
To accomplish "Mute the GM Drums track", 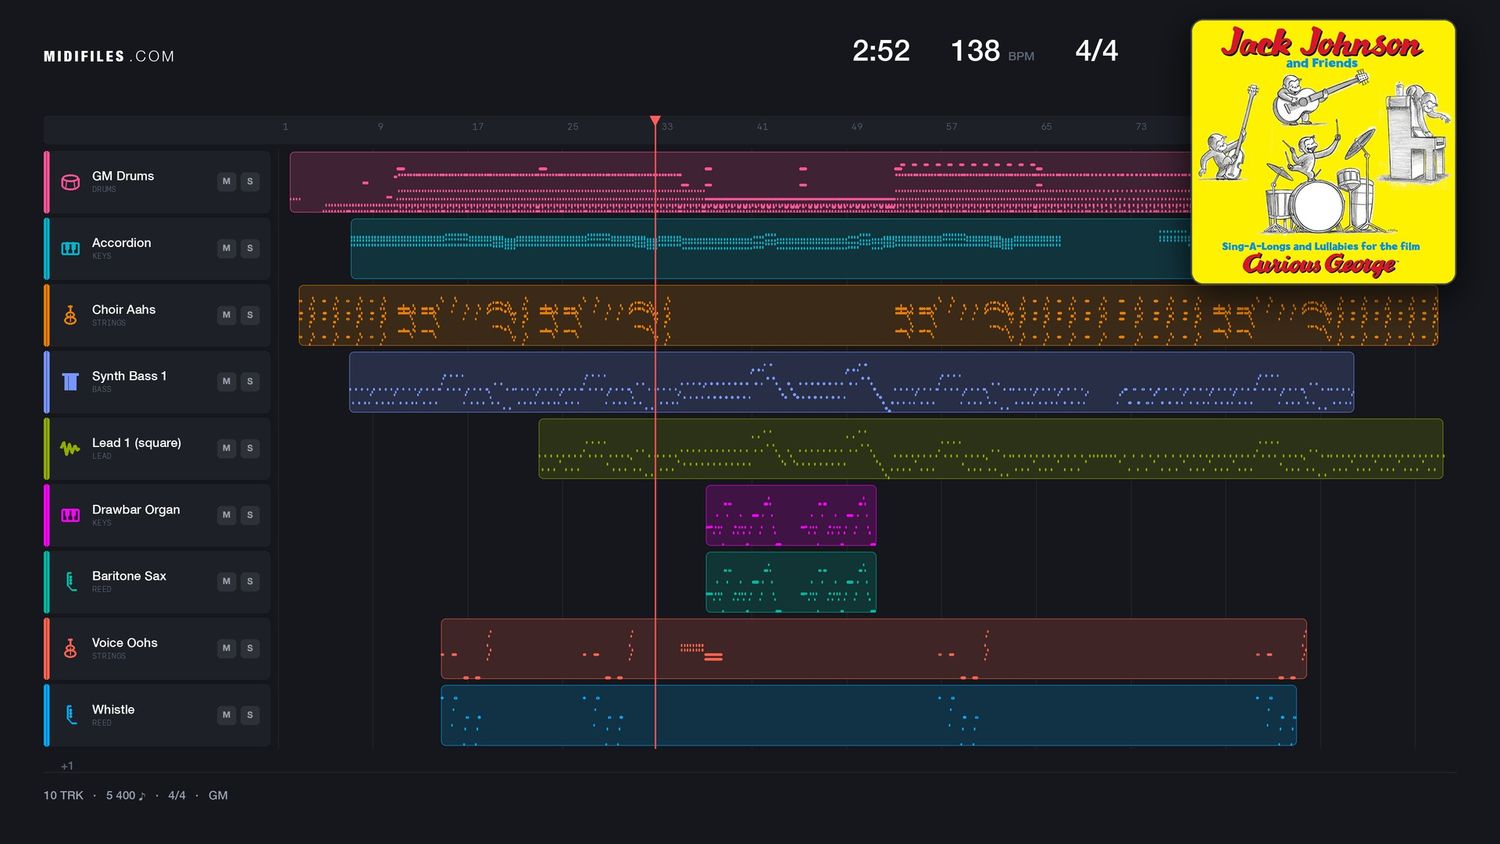I will 227,181.
